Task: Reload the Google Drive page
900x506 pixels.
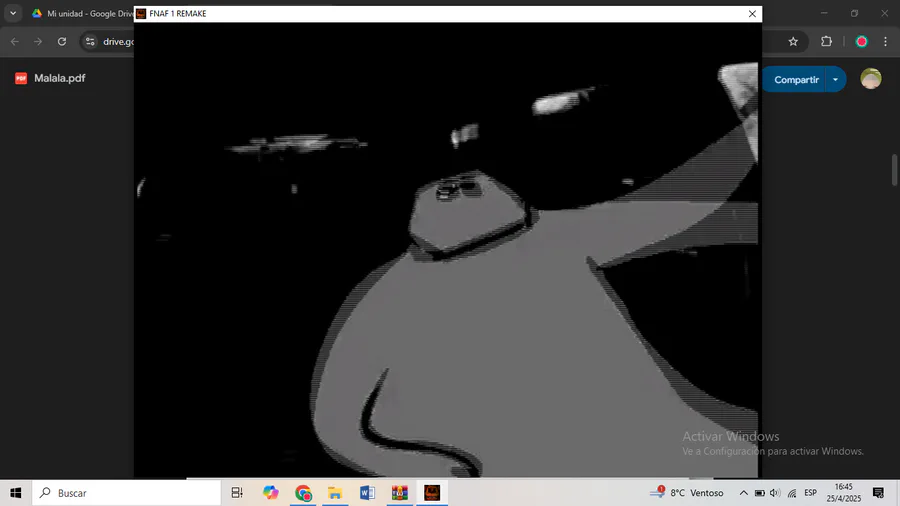Action: [62, 41]
